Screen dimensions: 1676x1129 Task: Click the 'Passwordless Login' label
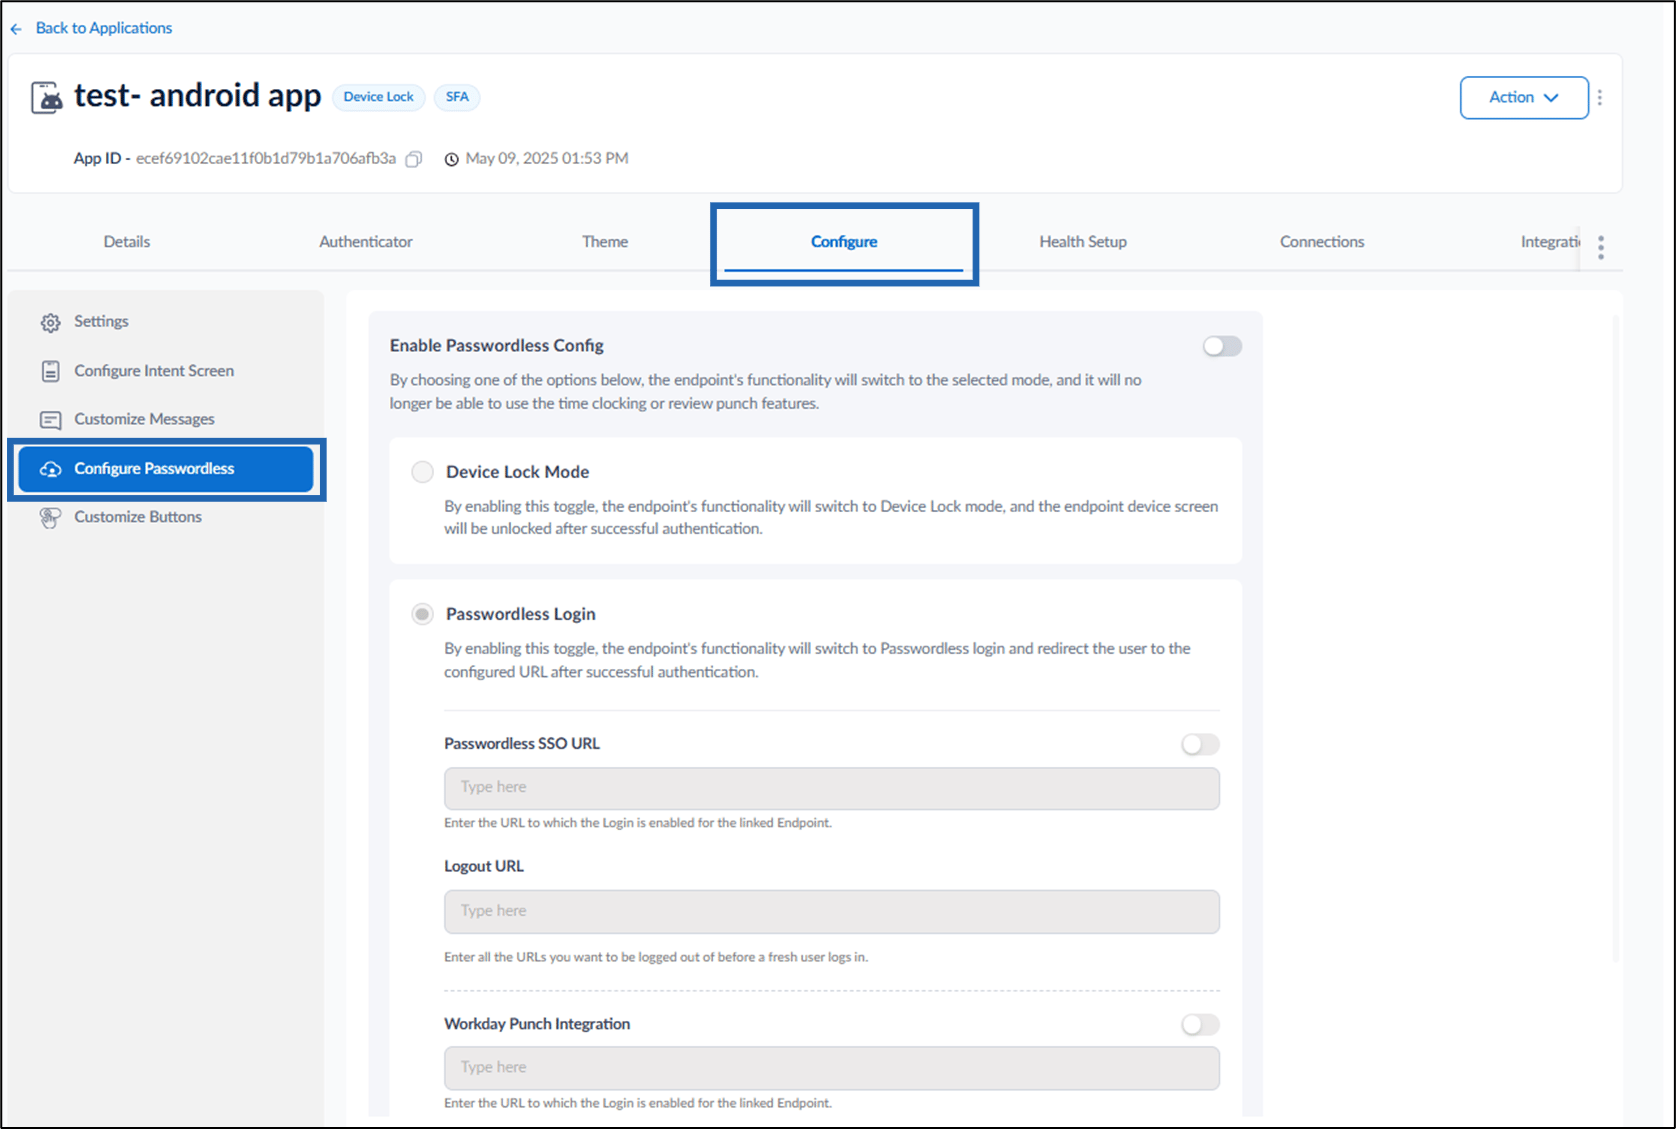[521, 614]
